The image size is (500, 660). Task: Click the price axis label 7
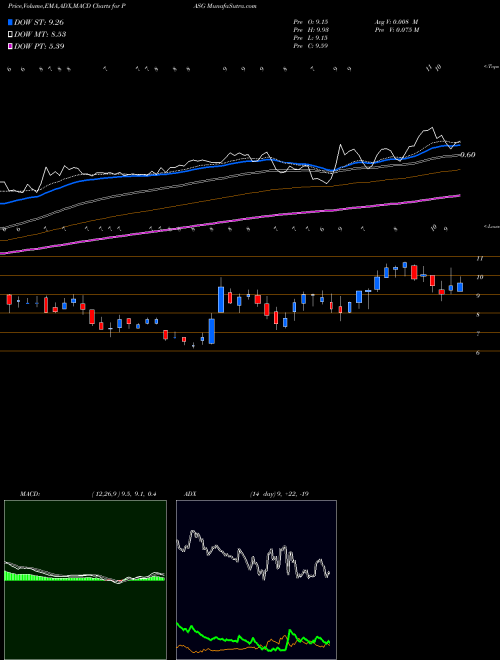pyautogui.click(x=478, y=334)
